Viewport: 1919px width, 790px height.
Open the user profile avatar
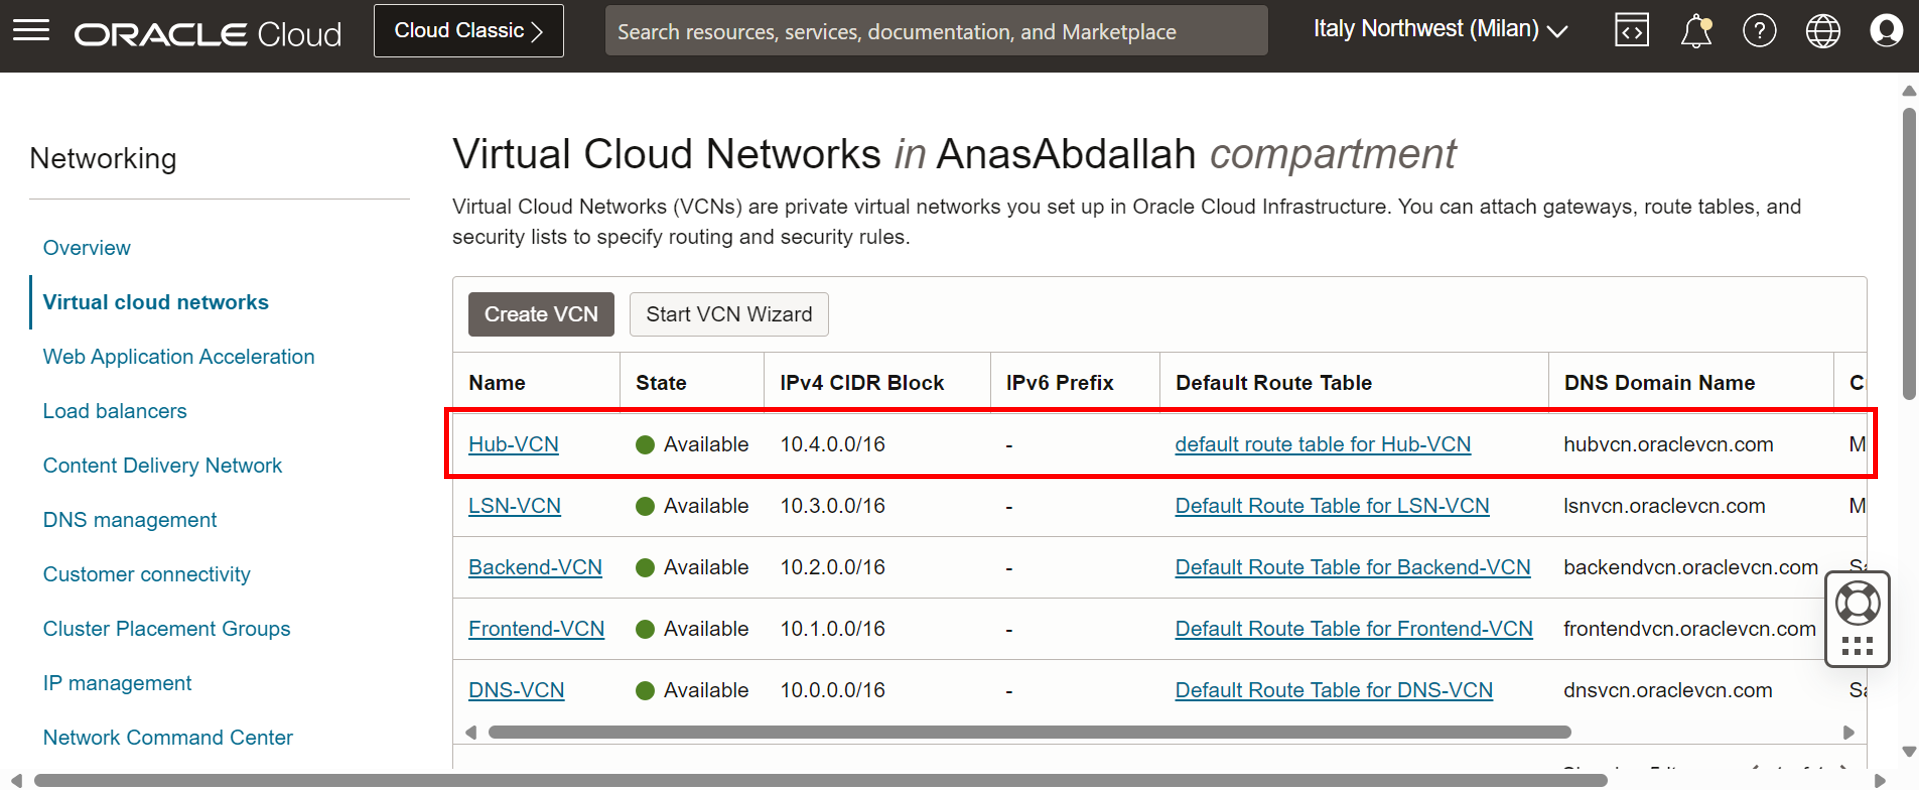point(1886,31)
